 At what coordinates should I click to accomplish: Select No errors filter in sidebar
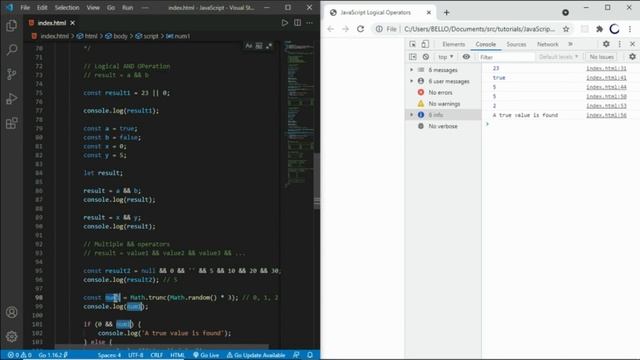point(444,93)
